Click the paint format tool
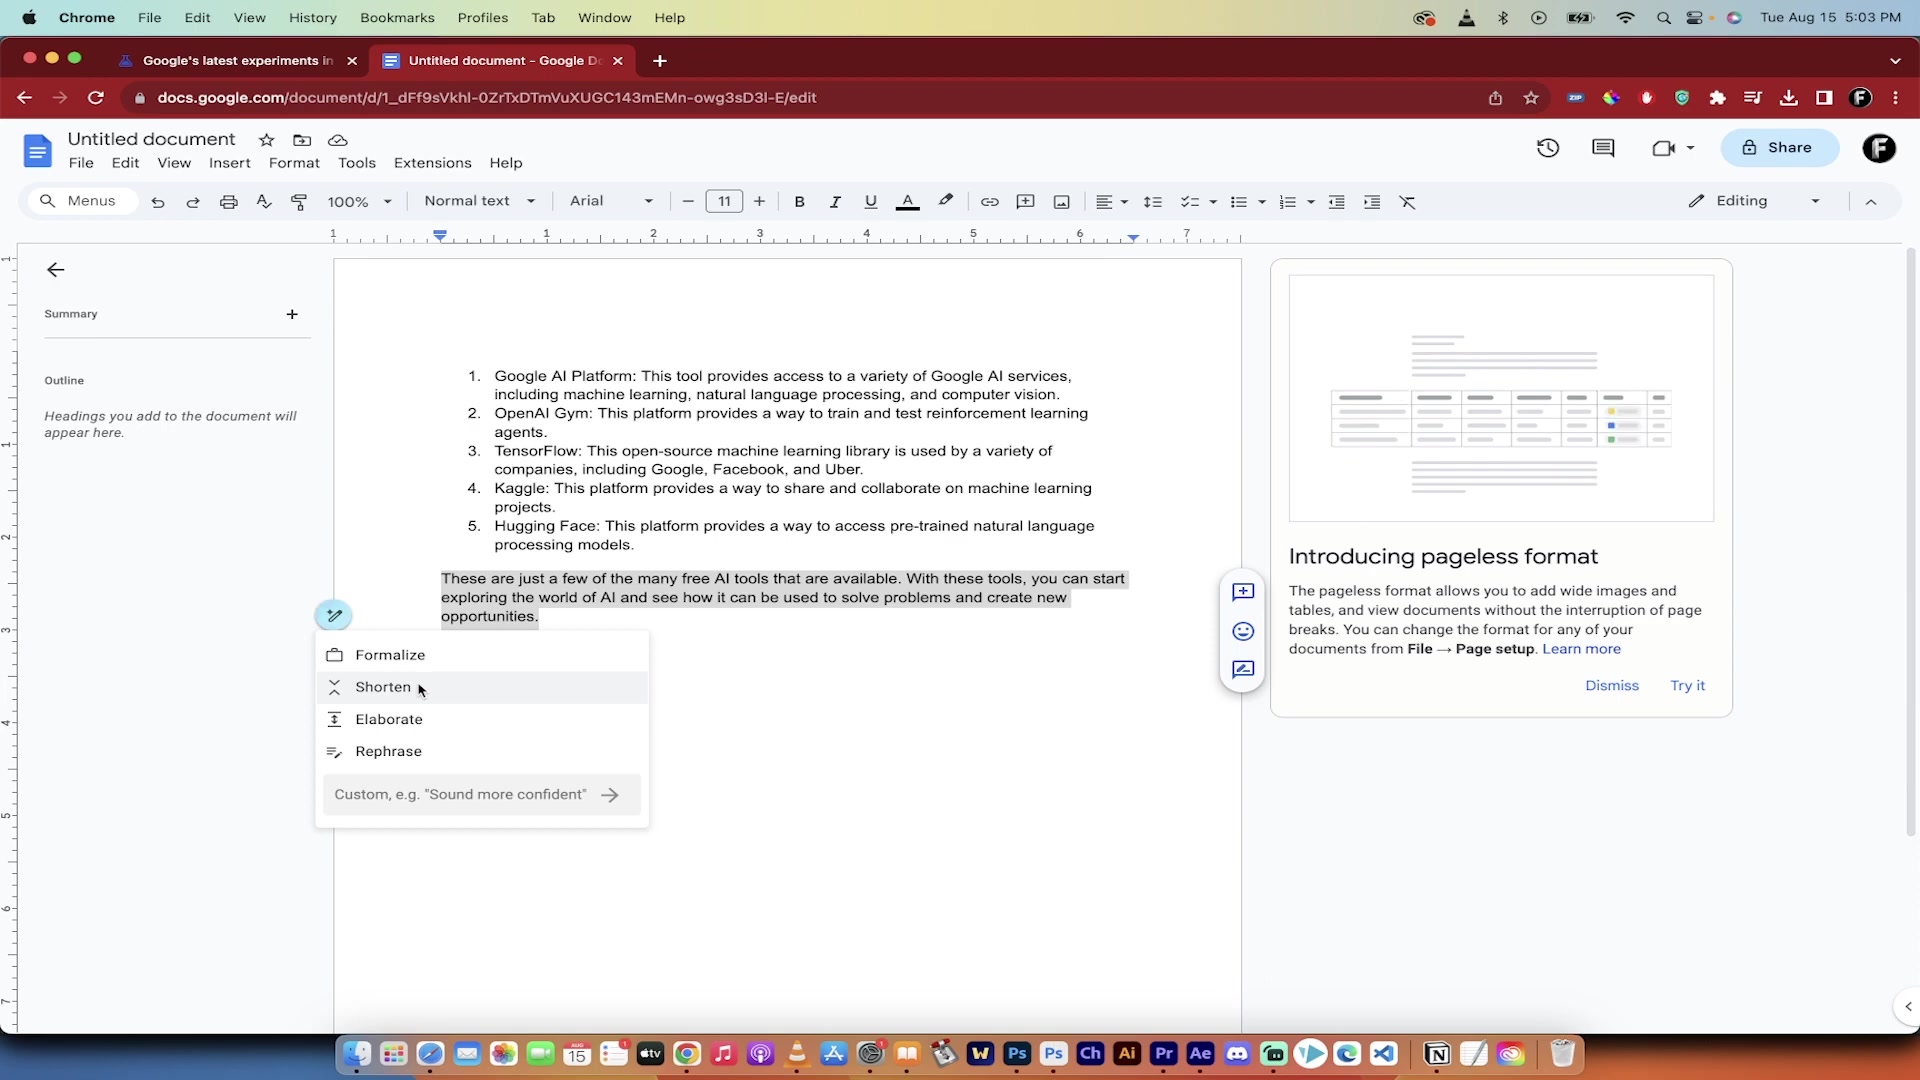The height and width of the screenshot is (1080, 1920). coord(299,201)
